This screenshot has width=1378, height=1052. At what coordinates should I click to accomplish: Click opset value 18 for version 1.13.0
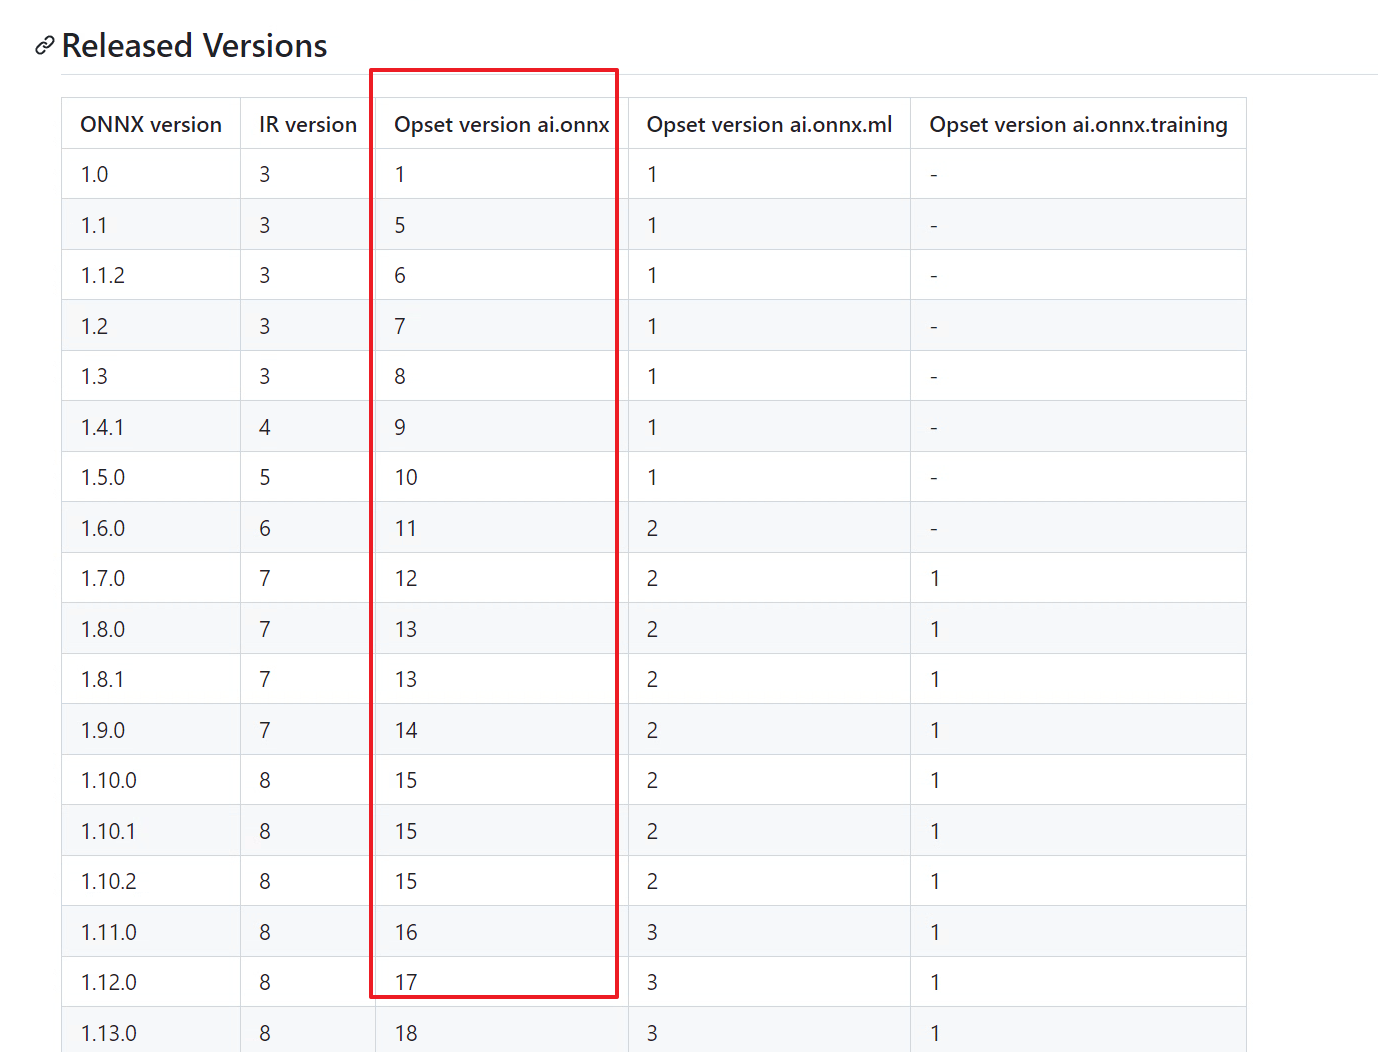(x=406, y=1031)
